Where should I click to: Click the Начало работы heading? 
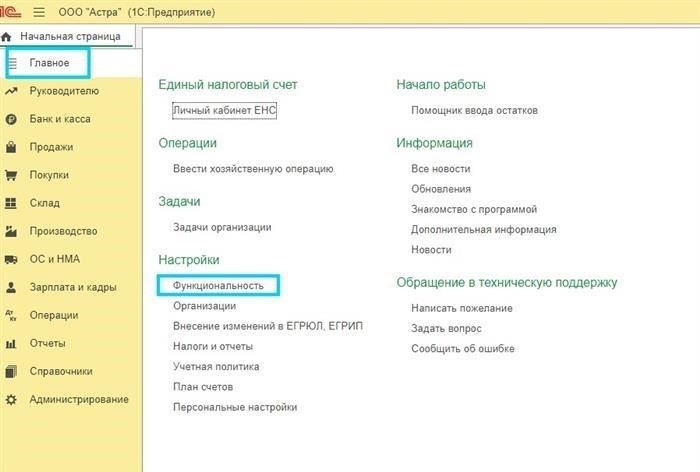pyautogui.click(x=441, y=85)
